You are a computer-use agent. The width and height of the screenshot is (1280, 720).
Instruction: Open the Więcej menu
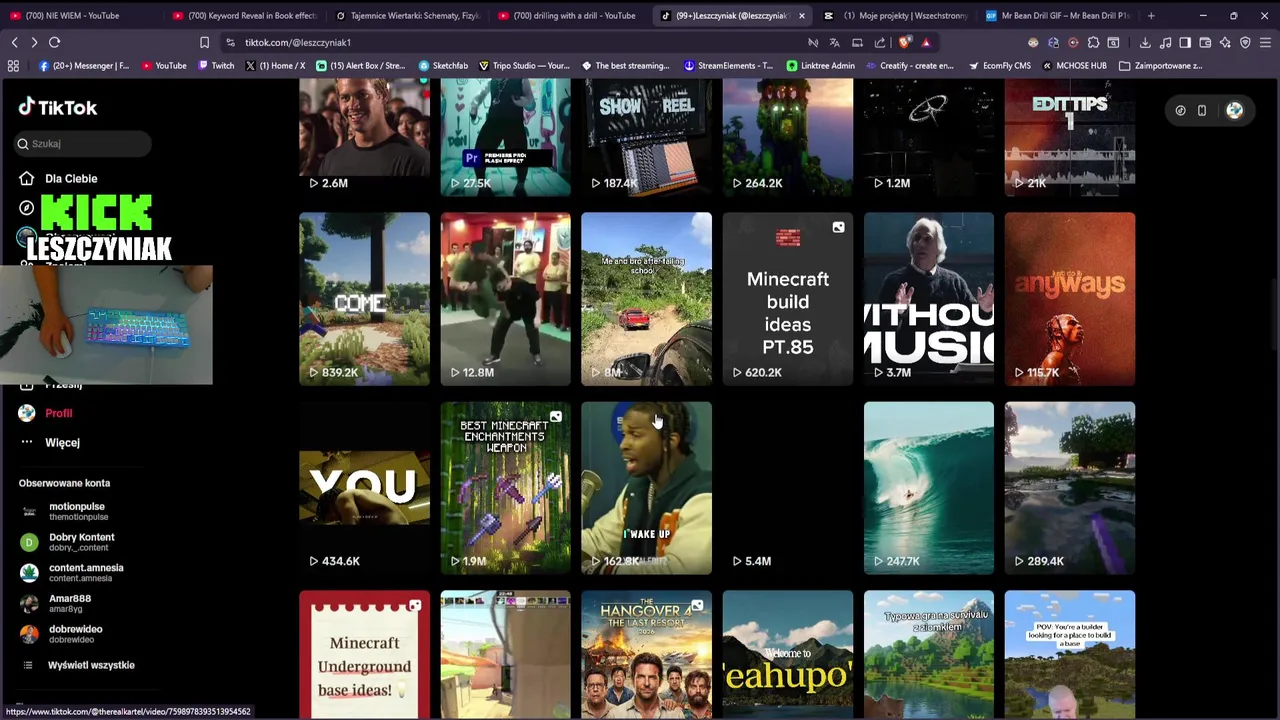point(50,442)
